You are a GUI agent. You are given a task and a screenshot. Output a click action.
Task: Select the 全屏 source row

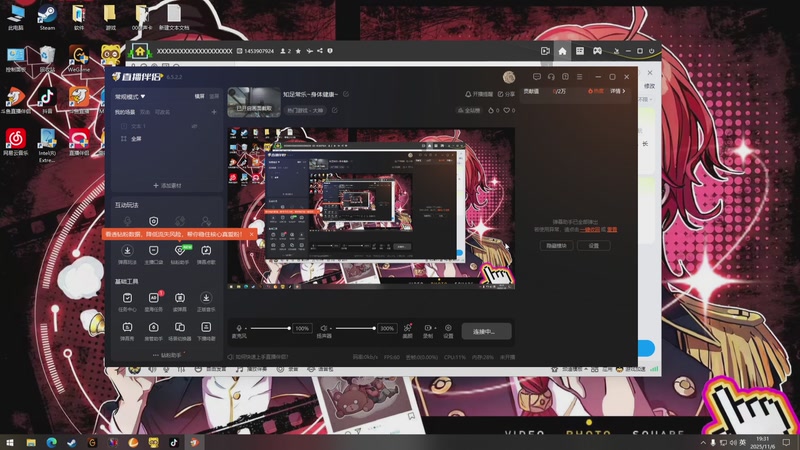166,139
